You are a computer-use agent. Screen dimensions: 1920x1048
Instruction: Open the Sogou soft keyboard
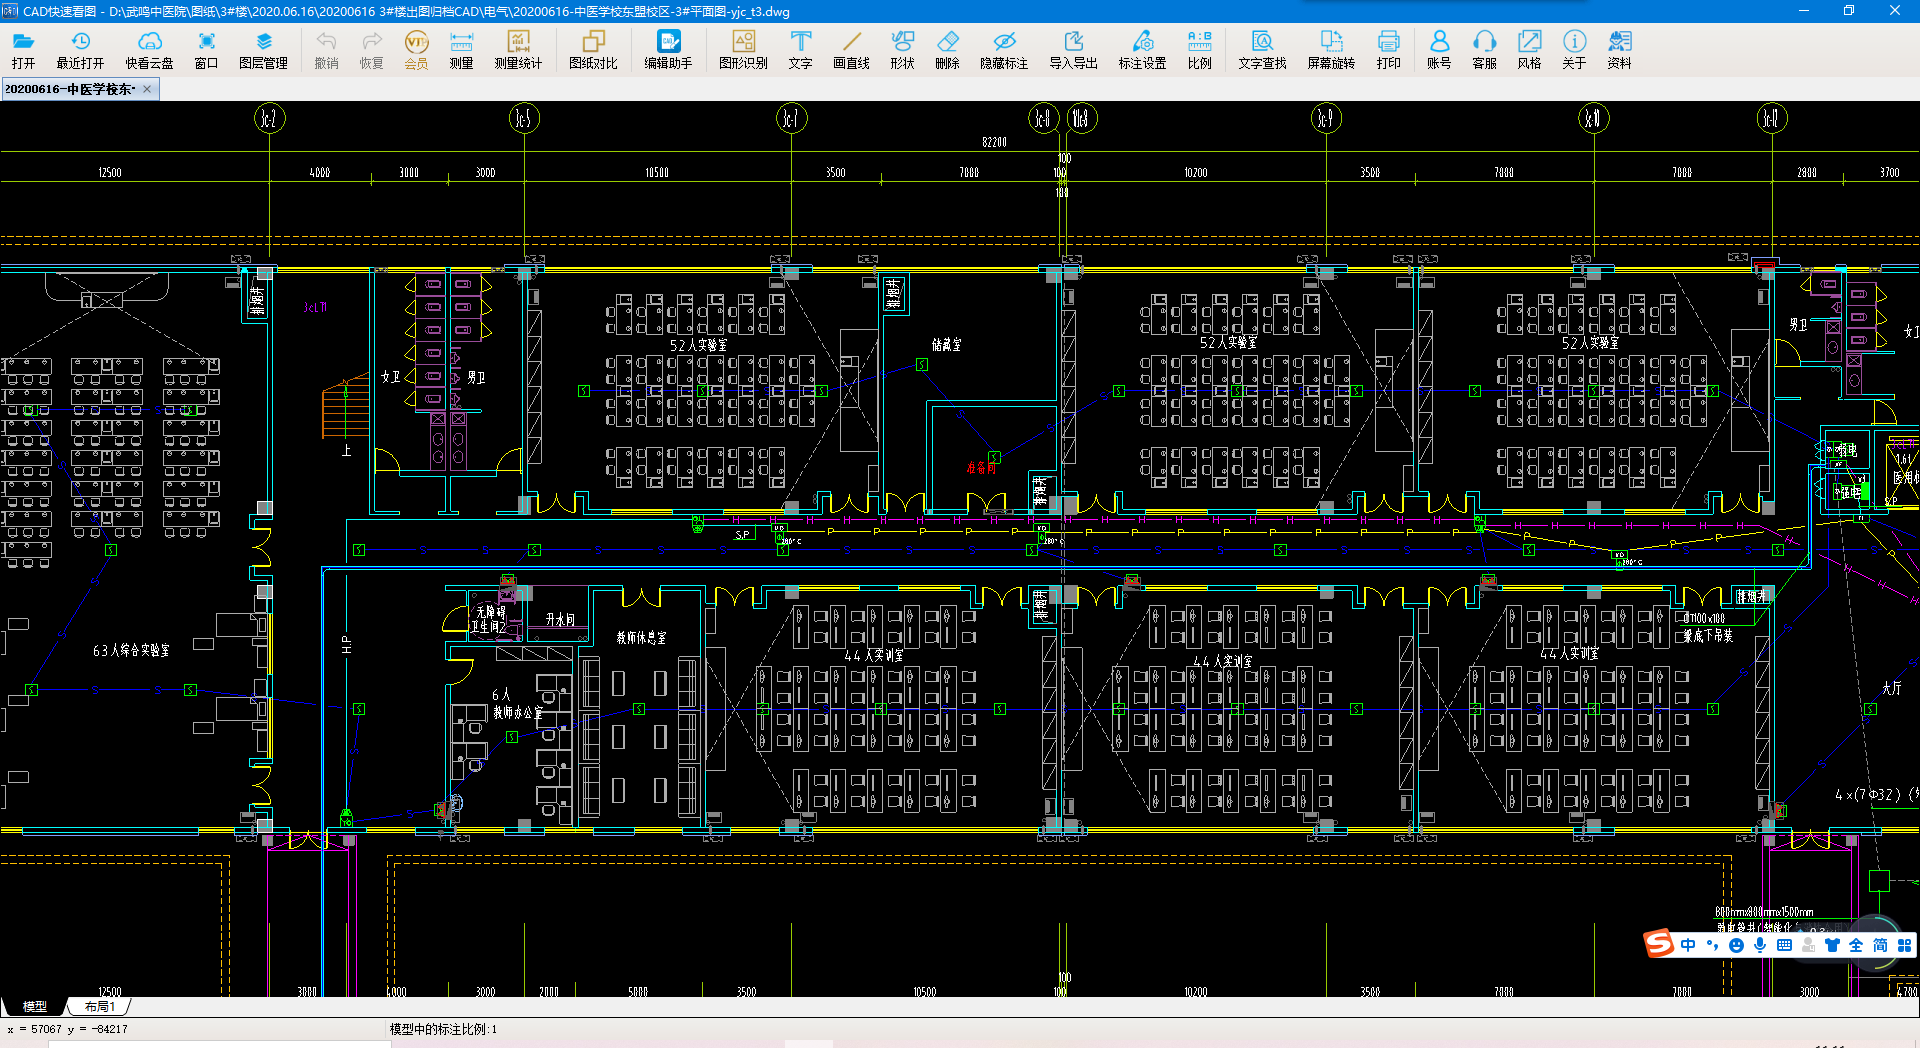1784,945
